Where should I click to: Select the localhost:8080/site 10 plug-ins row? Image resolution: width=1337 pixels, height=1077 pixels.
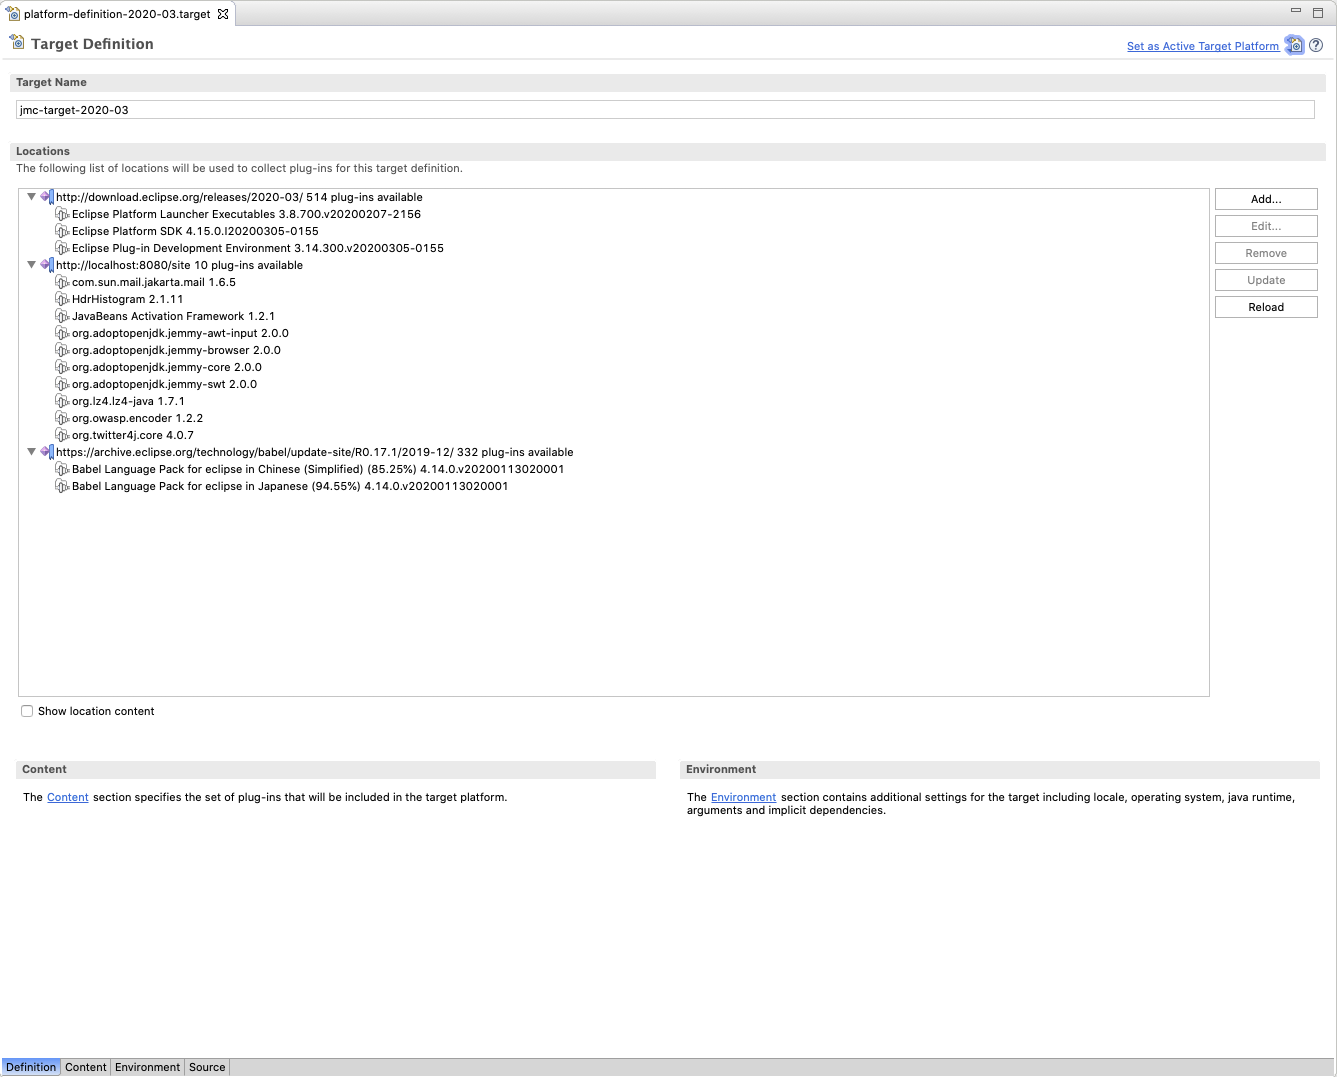click(179, 265)
